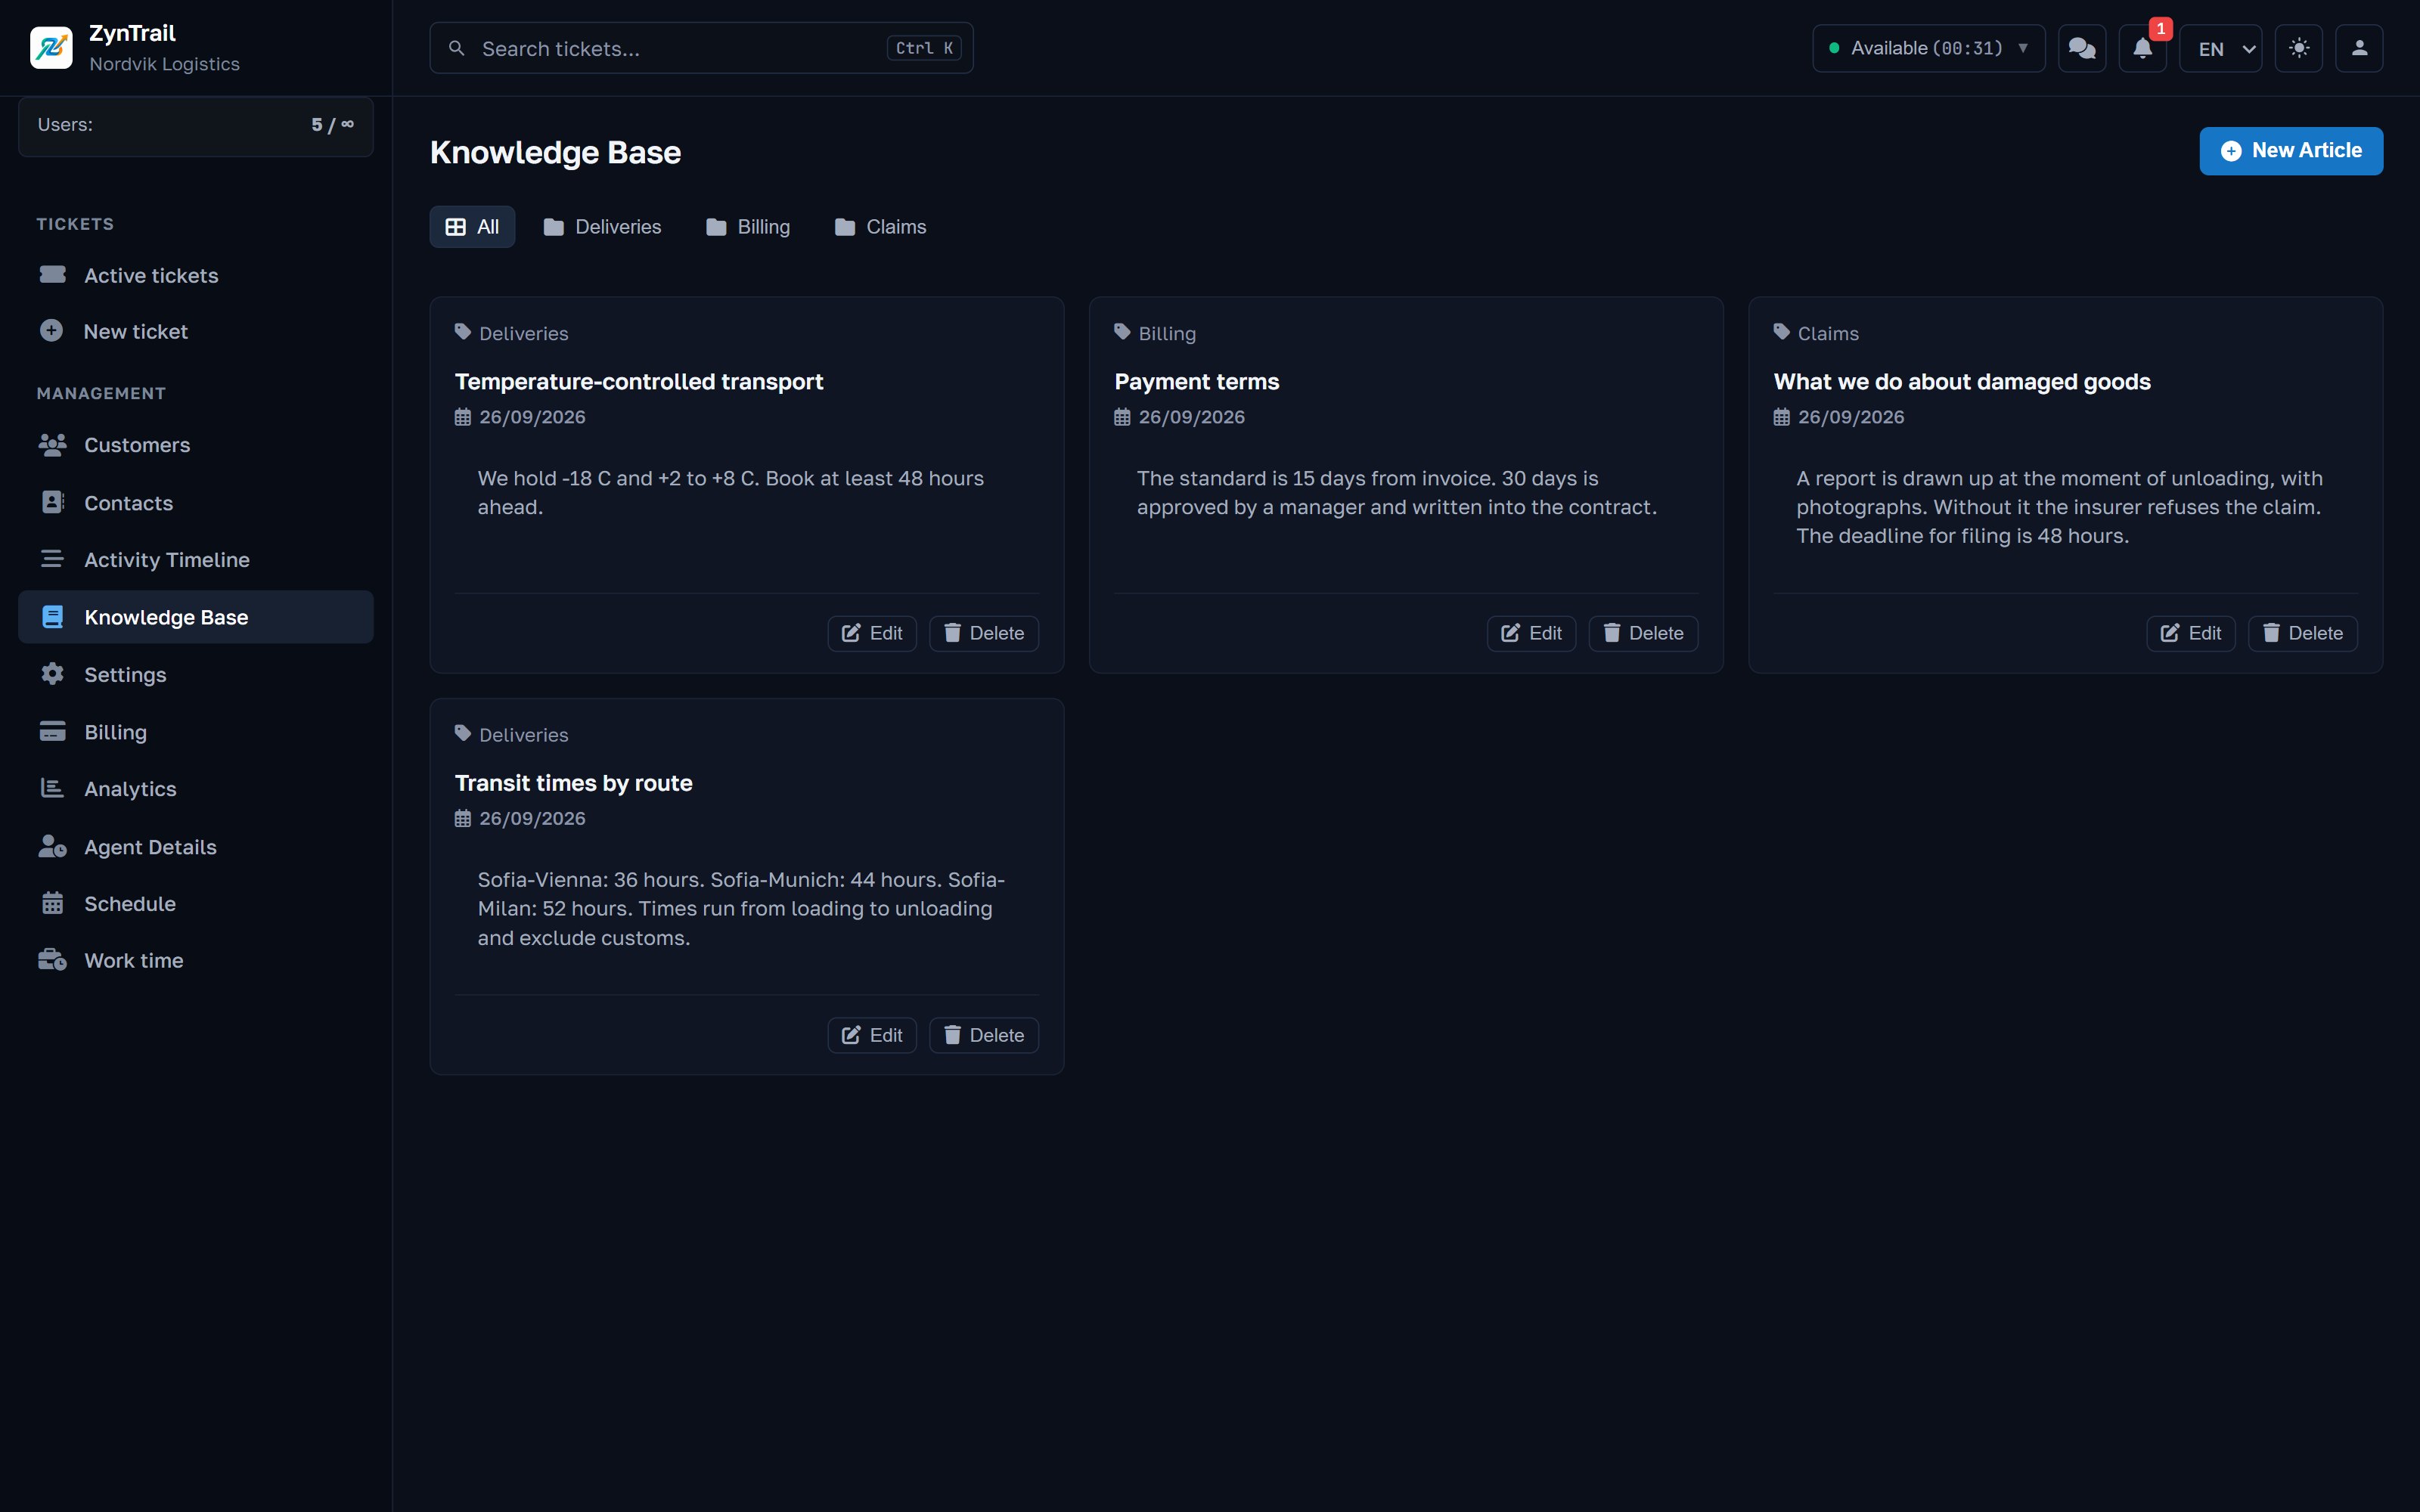Delete the damaged goods article
This screenshot has width=2420, height=1512.
coord(2302,633)
